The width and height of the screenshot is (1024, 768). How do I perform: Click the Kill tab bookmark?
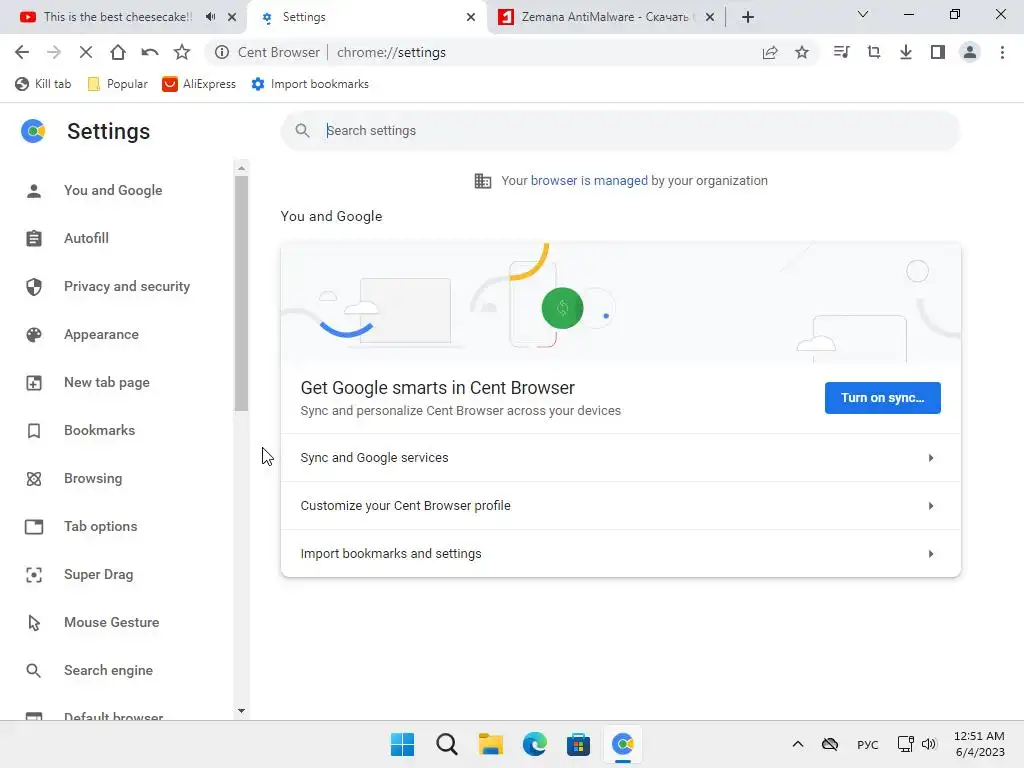pyautogui.click(x=43, y=84)
